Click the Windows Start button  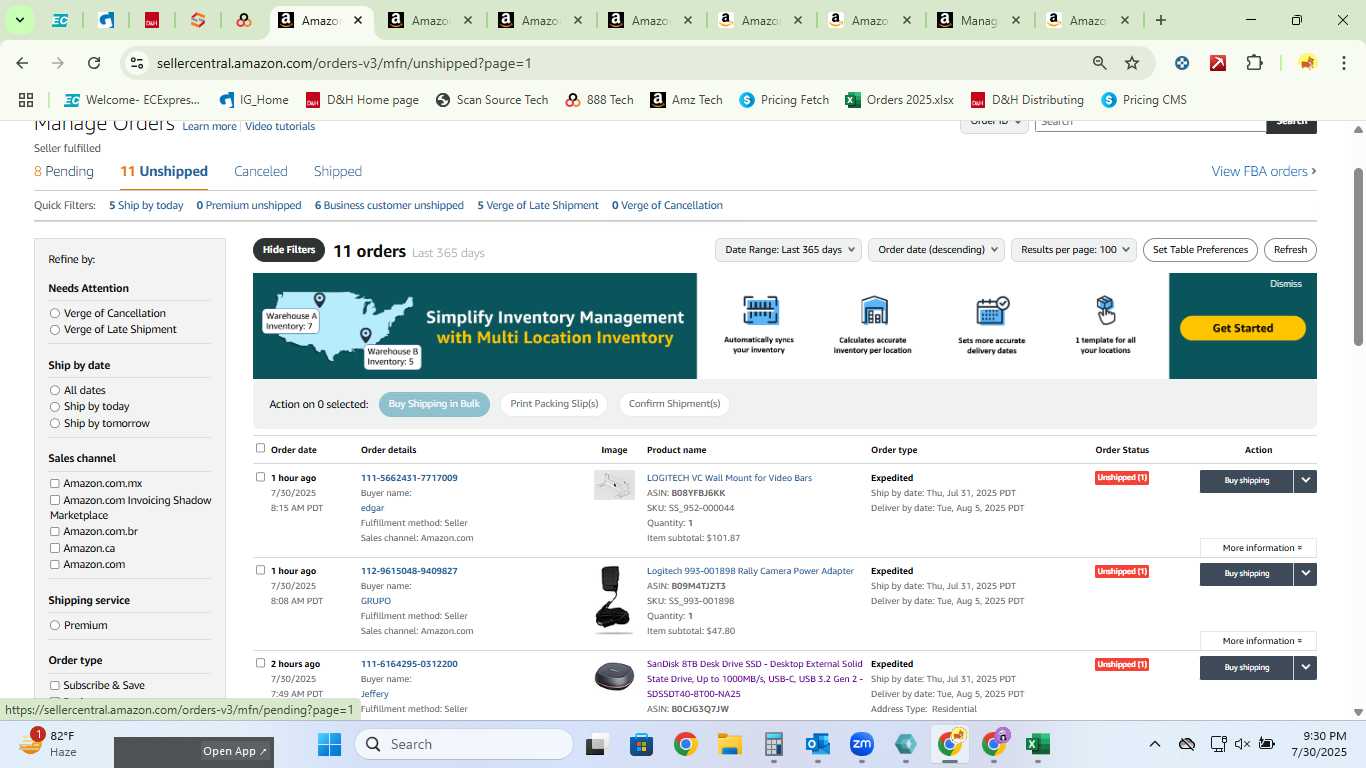330,744
